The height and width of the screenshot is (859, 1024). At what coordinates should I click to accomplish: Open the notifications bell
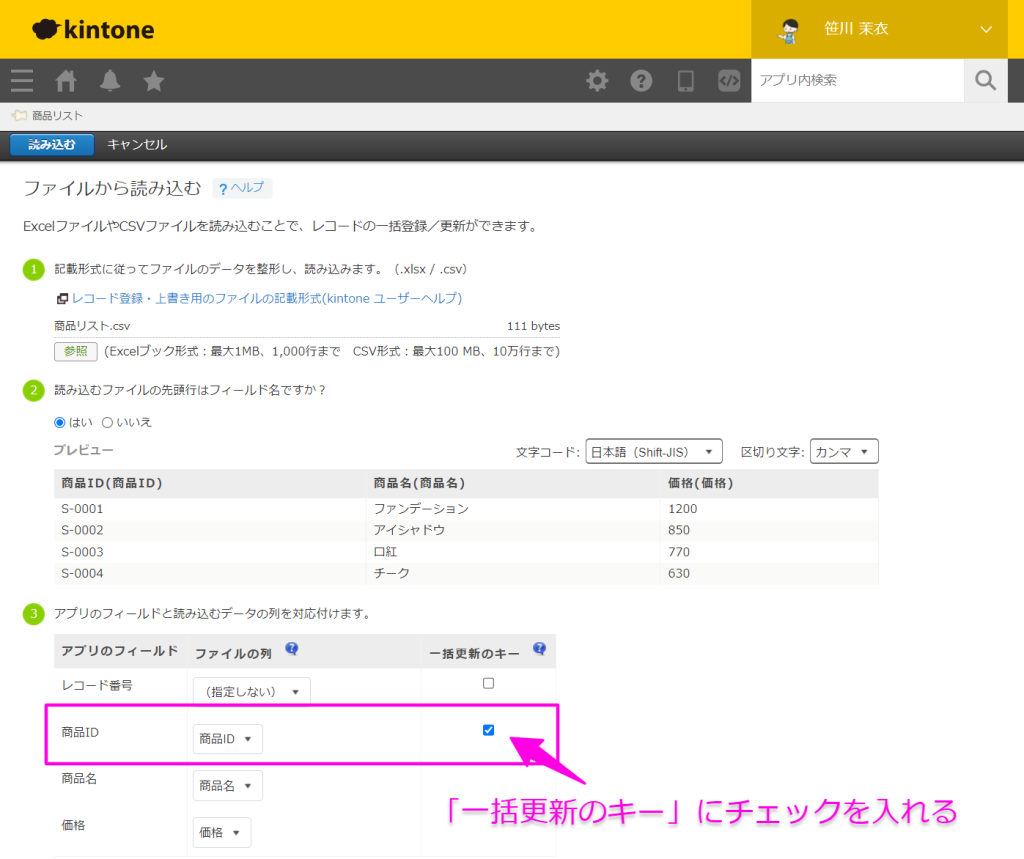(110, 80)
